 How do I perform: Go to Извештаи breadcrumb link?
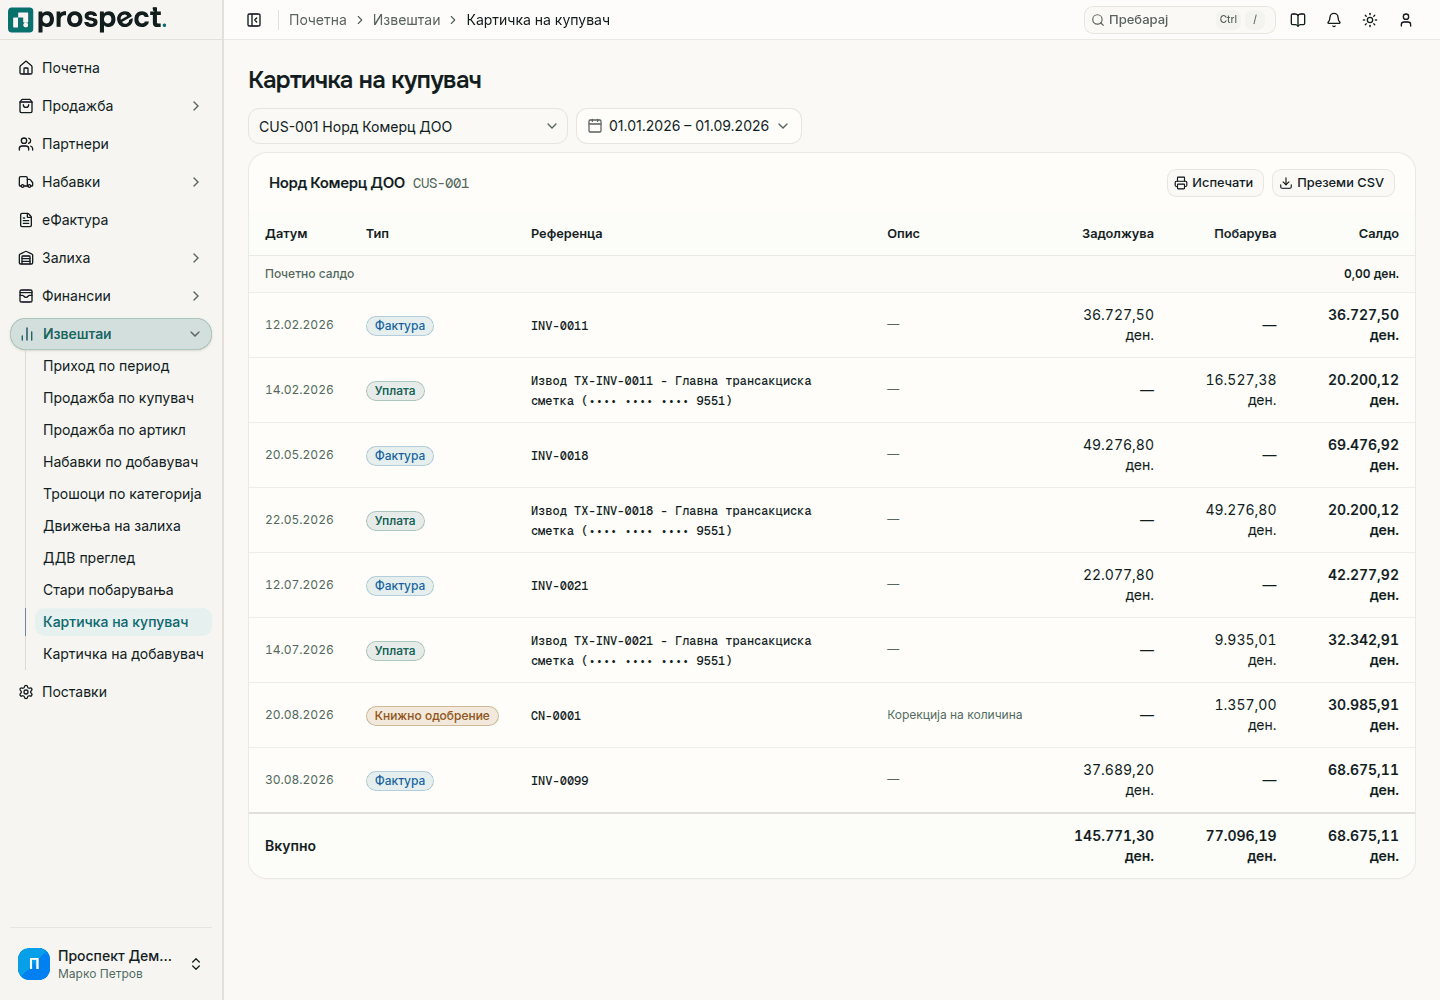point(406,20)
